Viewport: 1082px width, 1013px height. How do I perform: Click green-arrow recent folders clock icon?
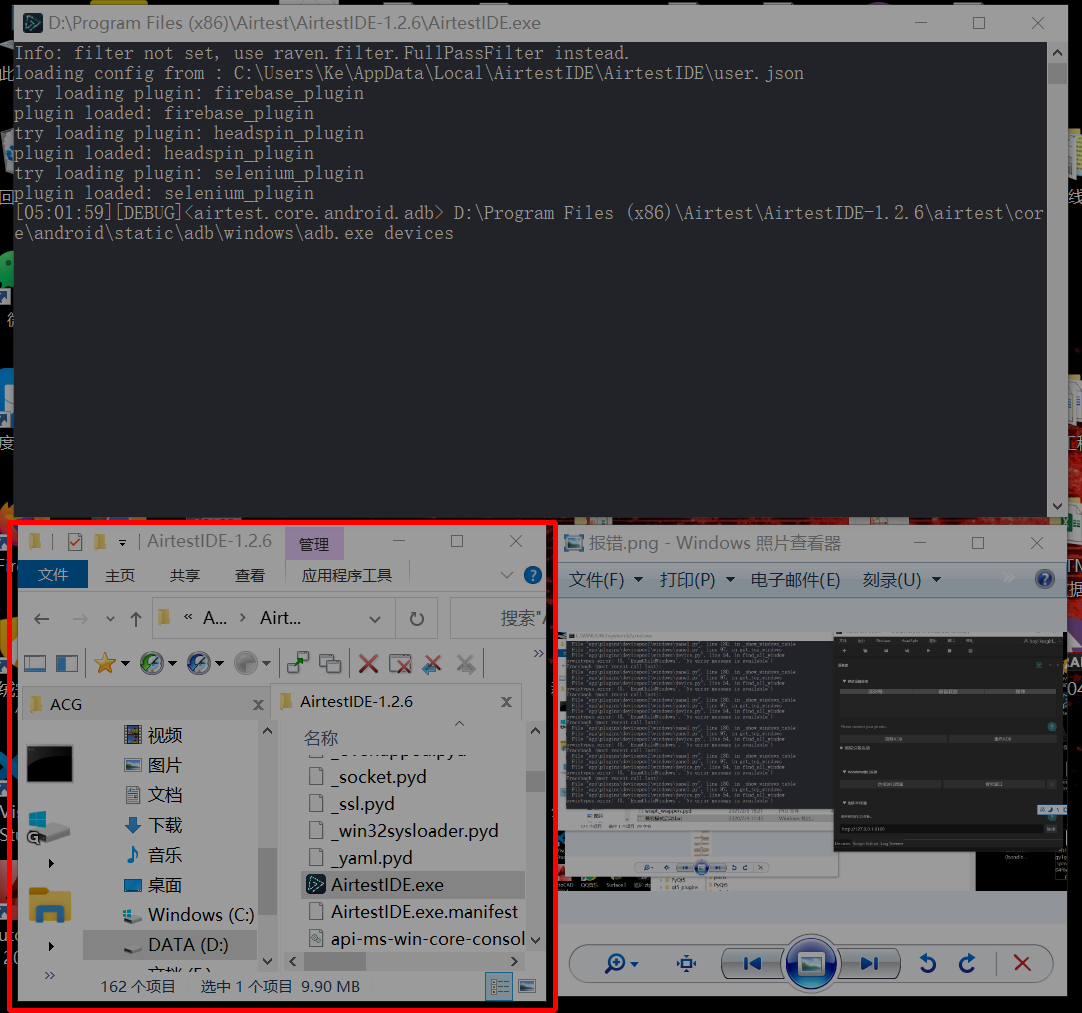coord(151,663)
